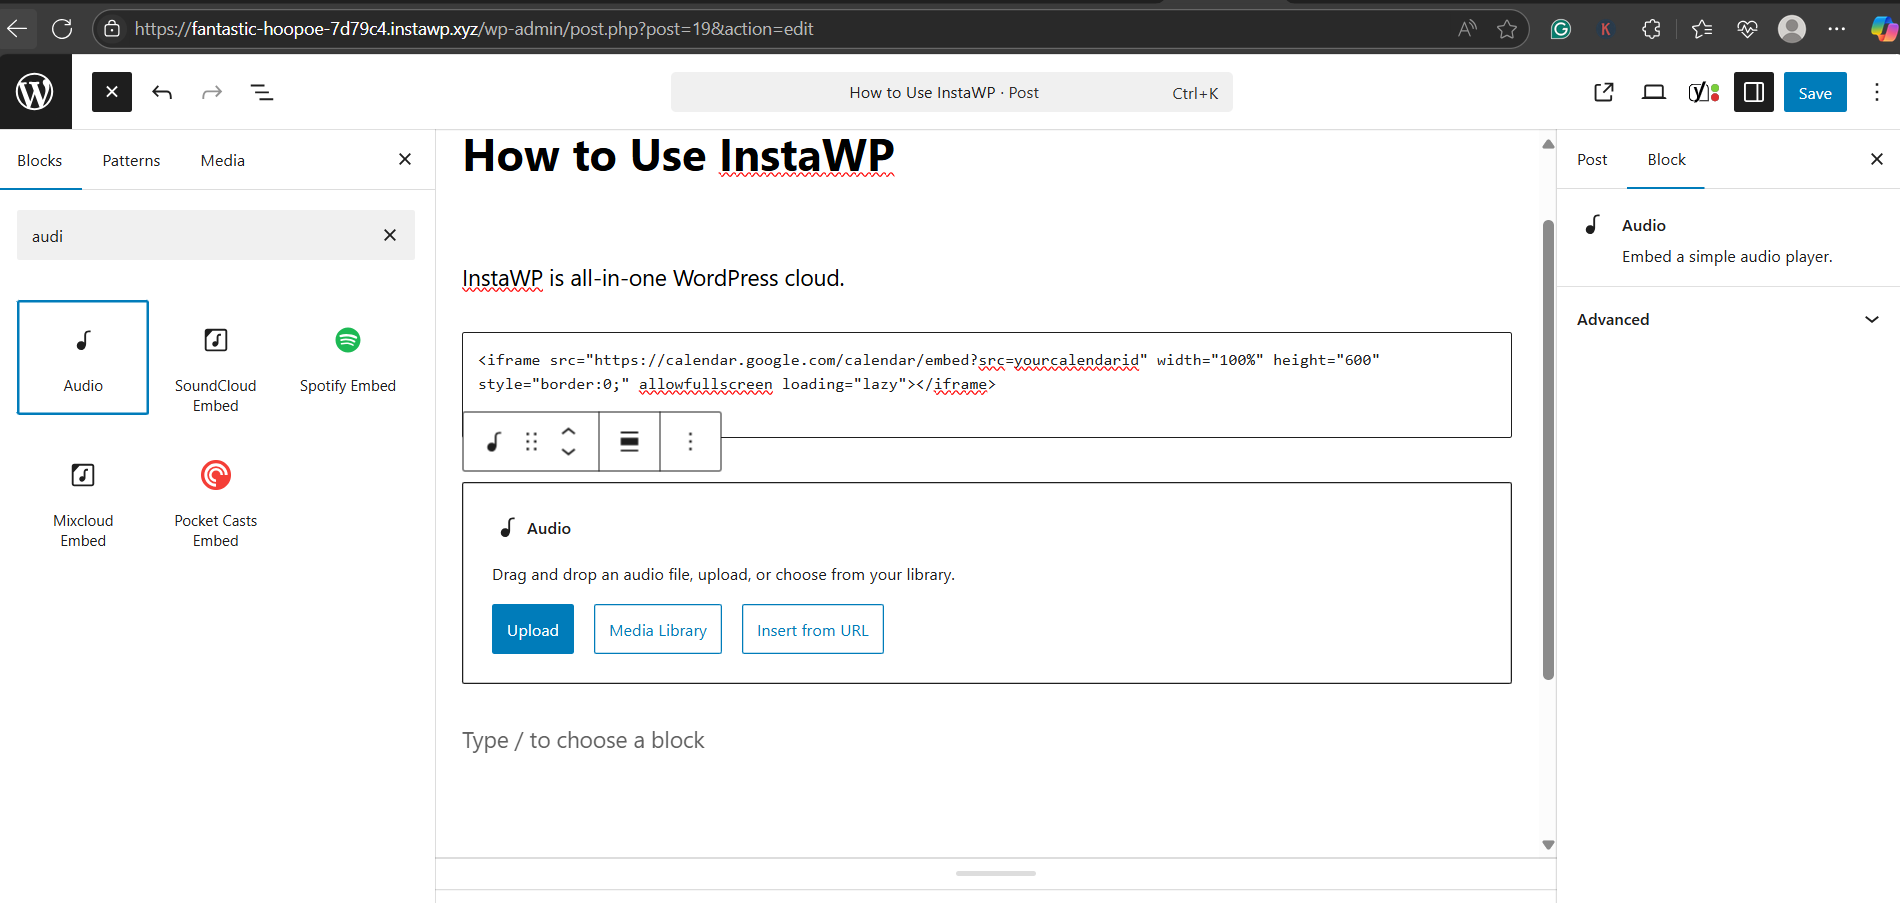Click the block drag handle

click(531, 441)
